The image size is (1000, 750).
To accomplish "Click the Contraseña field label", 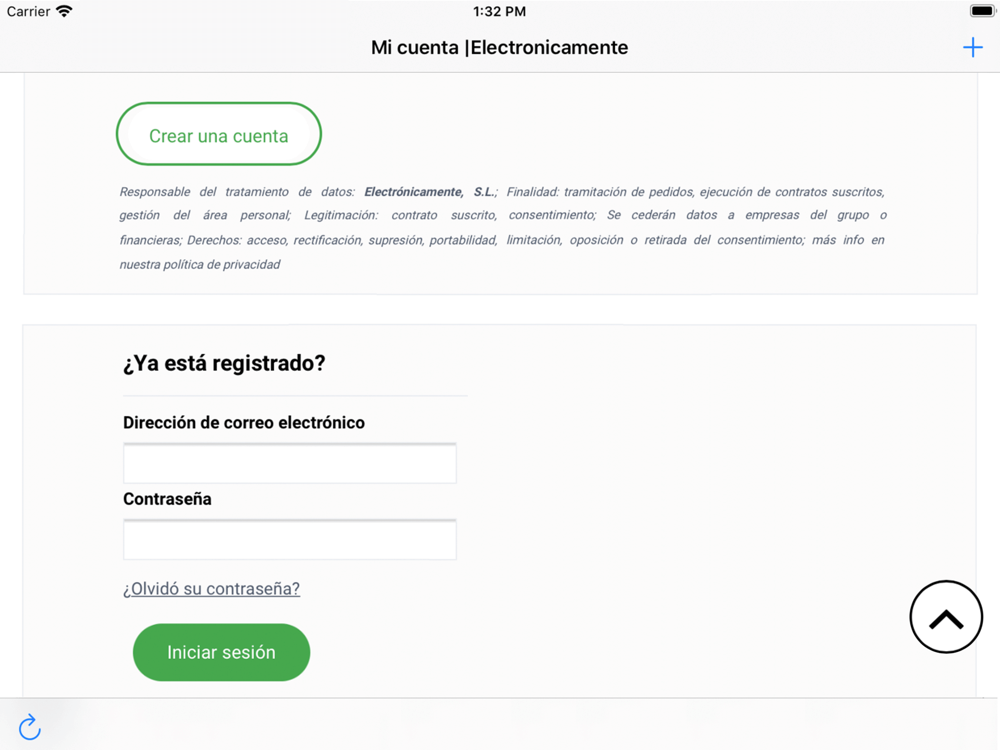I will [x=167, y=499].
